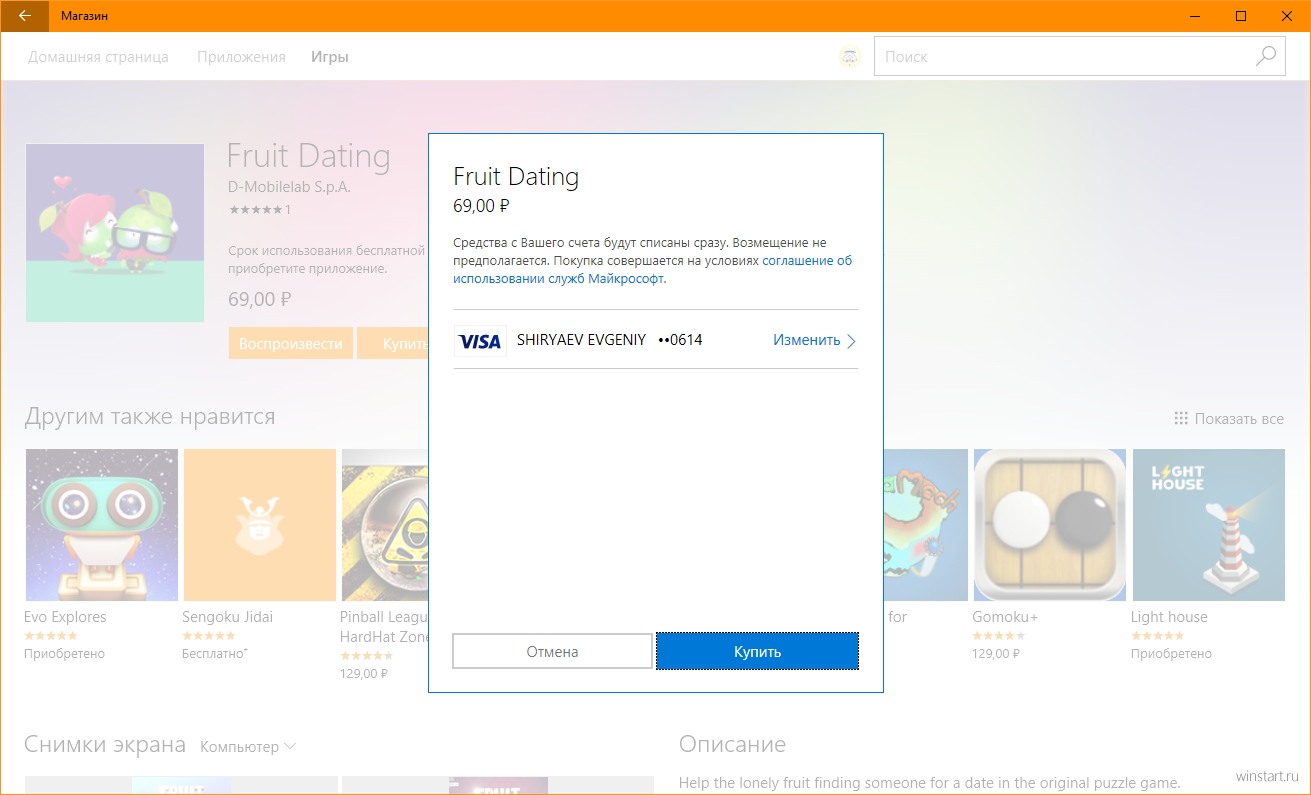Click the Показать все grid icon
The height and width of the screenshot is (795, 1311).
click(1181, 418)
